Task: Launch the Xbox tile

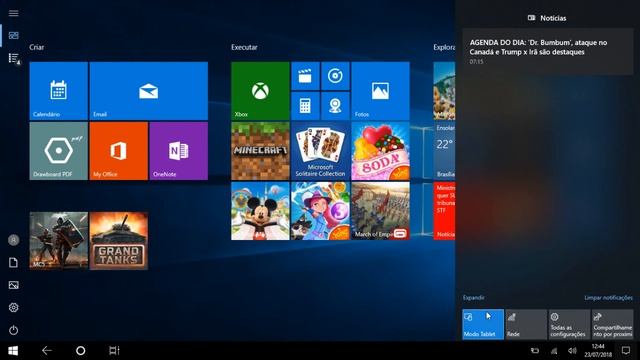Action: tap(260, 91)
